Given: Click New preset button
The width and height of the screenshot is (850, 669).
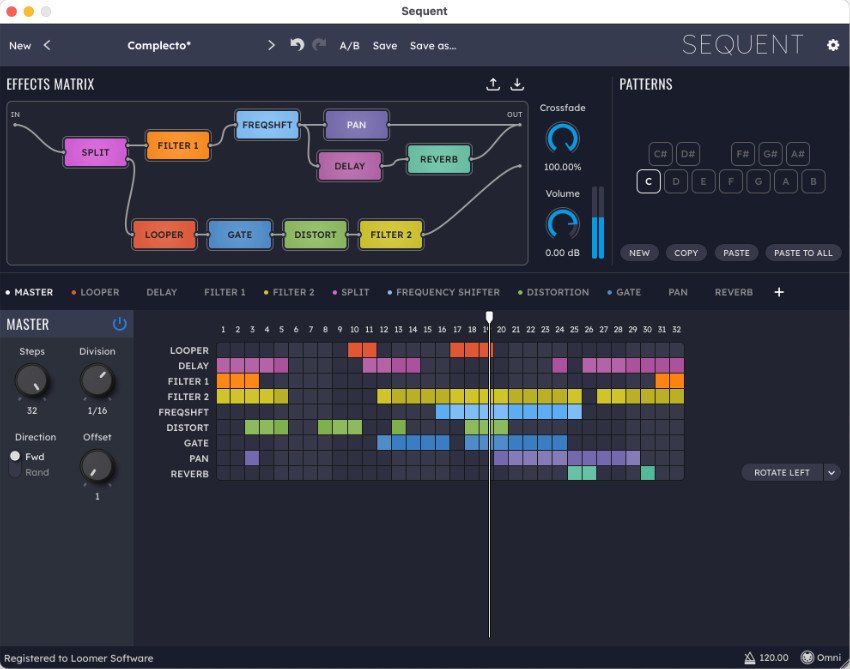Looking at the screenshot, I should point(20,46).
